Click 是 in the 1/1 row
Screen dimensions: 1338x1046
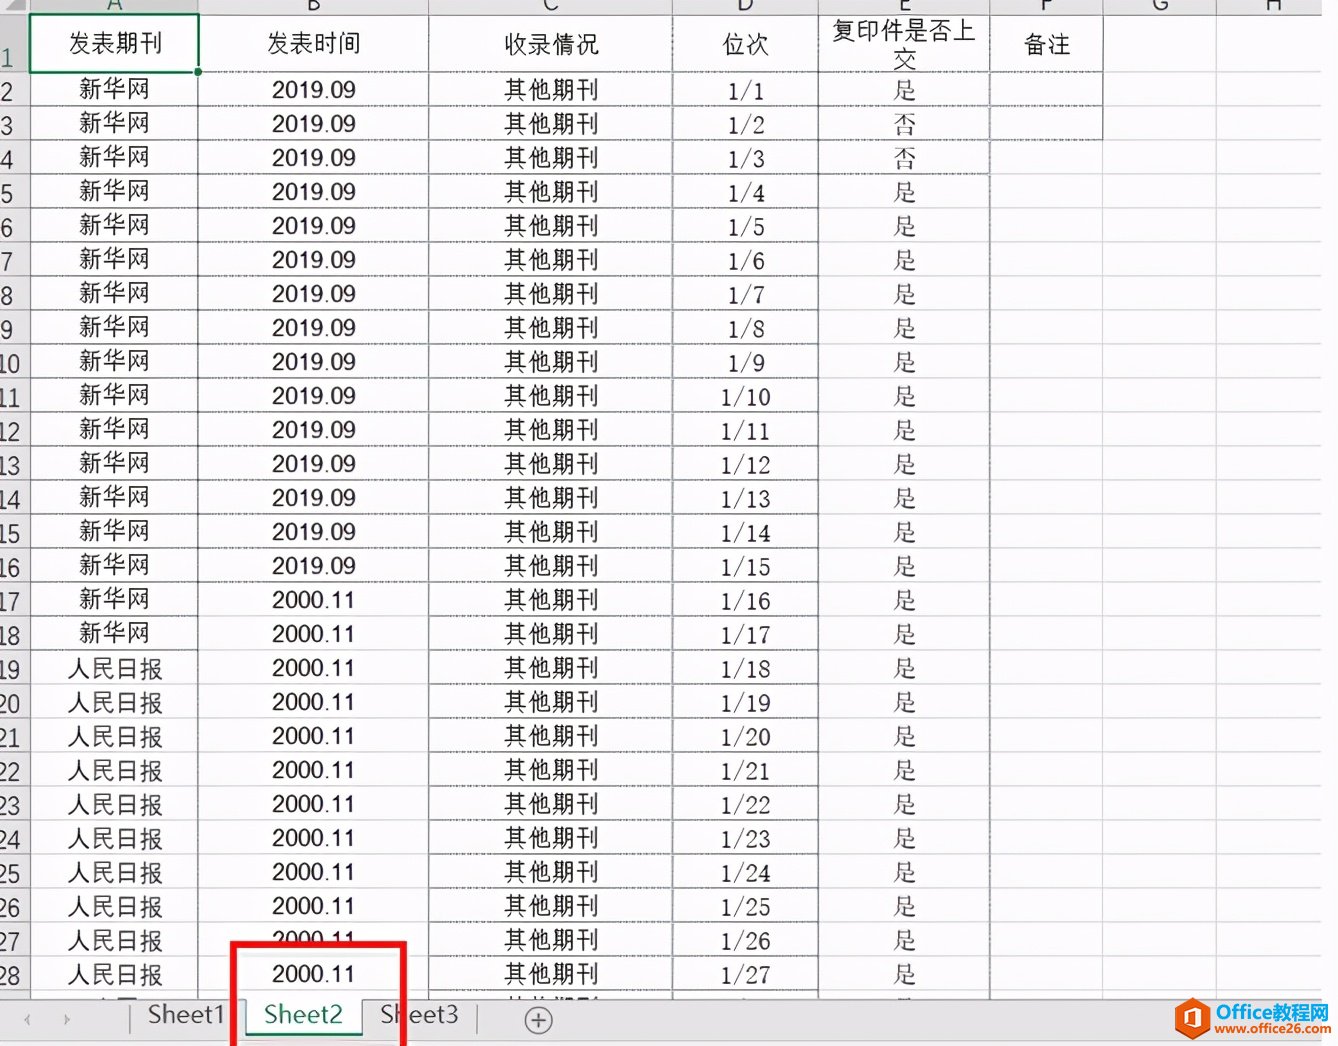coord(904,90)
